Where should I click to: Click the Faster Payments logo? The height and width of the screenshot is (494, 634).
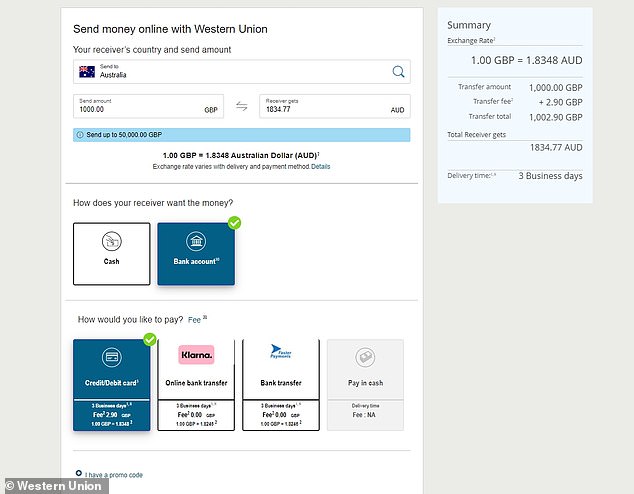click(x=281, y=351)
